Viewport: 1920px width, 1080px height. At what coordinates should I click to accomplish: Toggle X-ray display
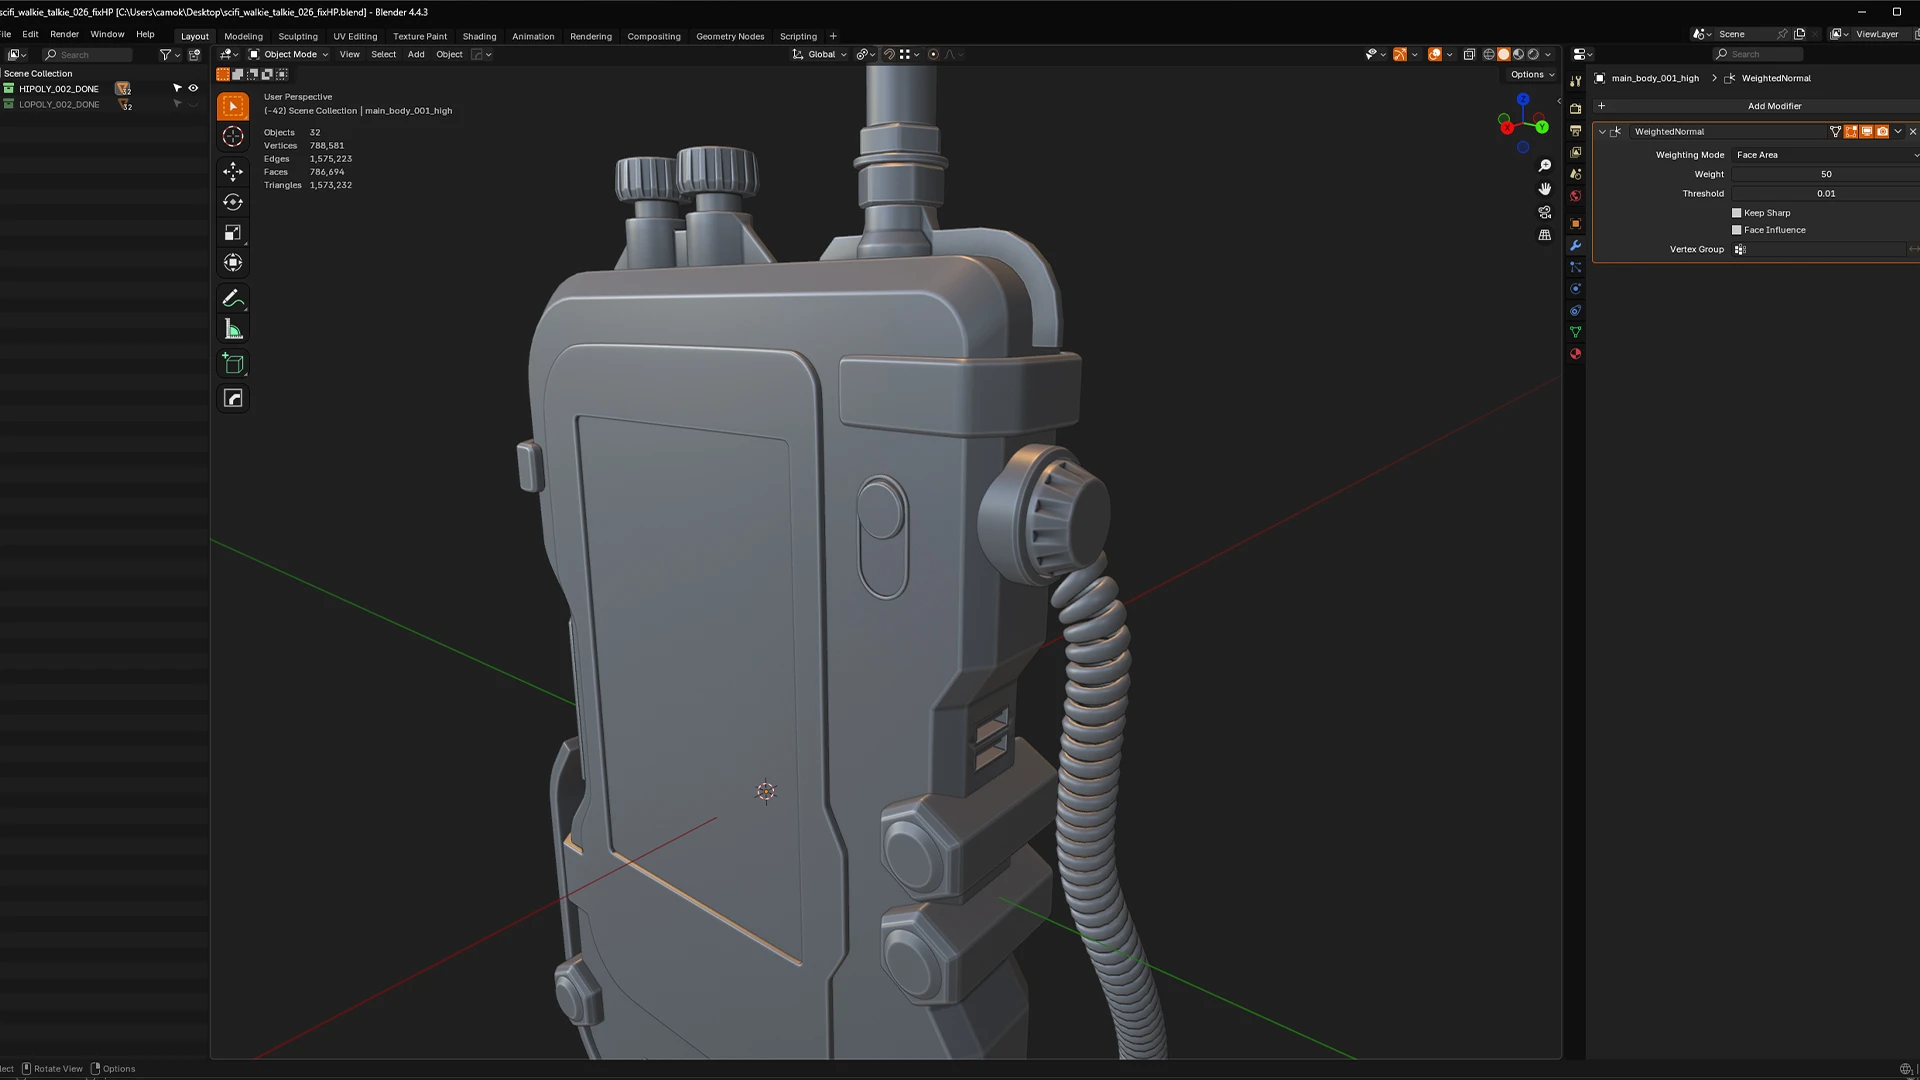coord(1469,54)
